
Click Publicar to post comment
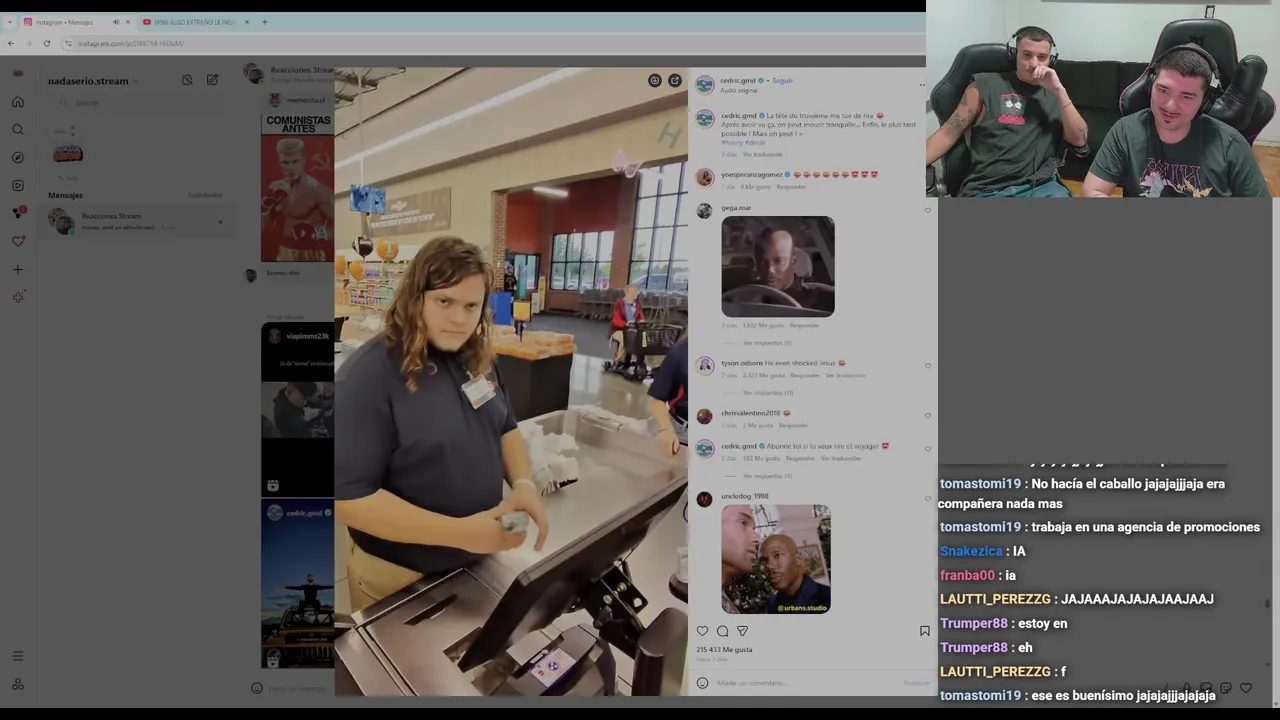click(x=917, y=683)
